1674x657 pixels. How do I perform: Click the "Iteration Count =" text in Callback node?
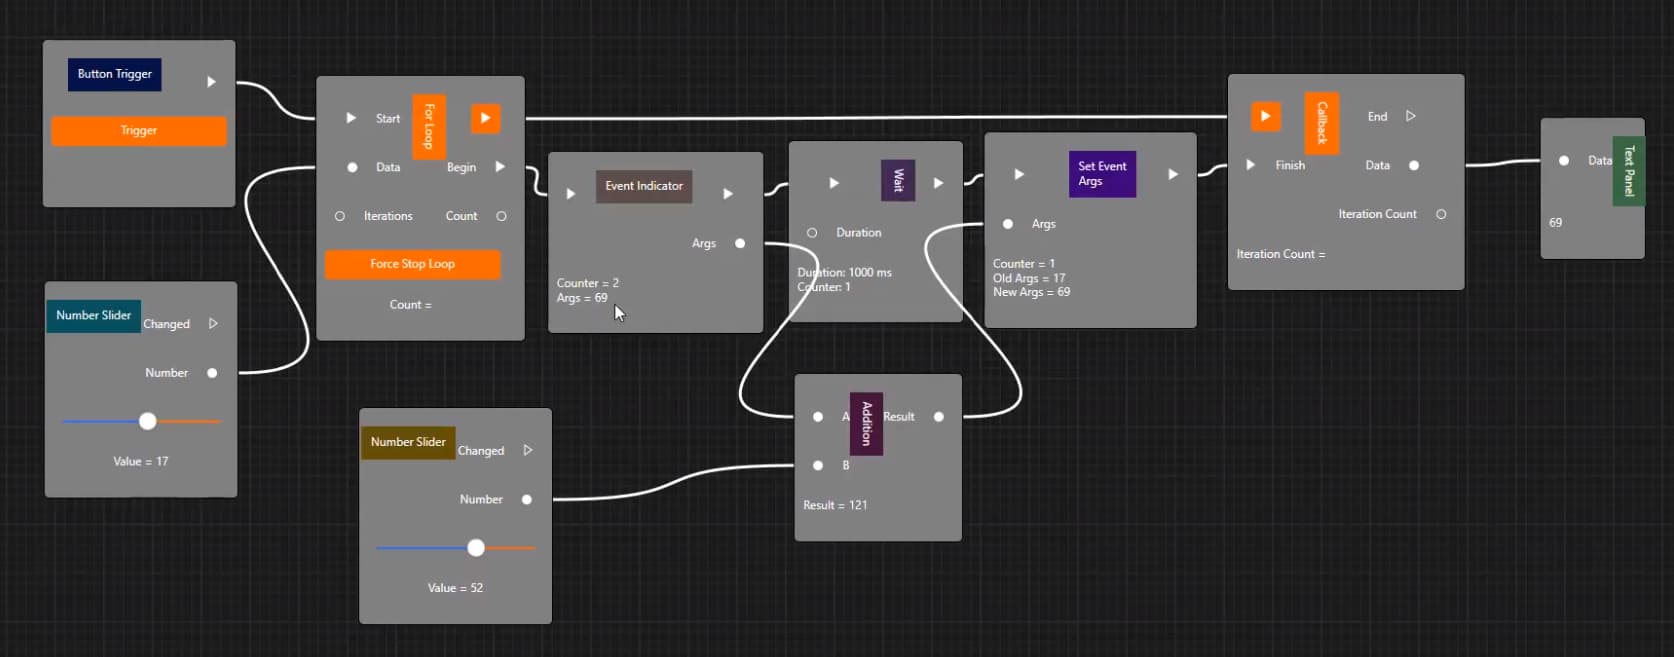tap(1281, 254)
